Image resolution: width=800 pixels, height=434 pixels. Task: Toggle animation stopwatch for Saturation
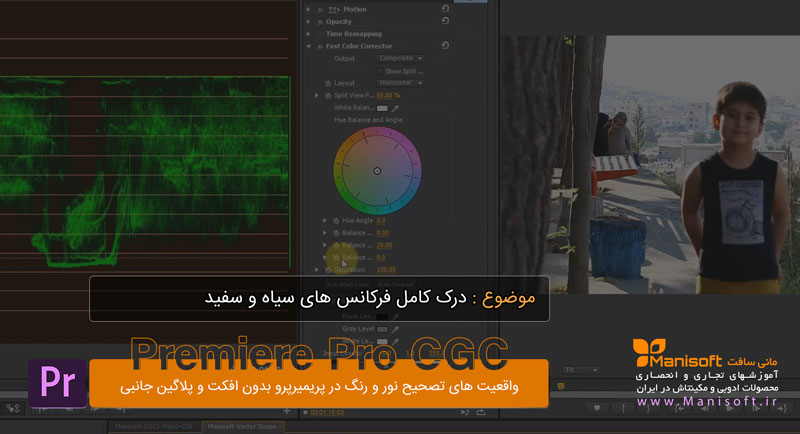328,269
